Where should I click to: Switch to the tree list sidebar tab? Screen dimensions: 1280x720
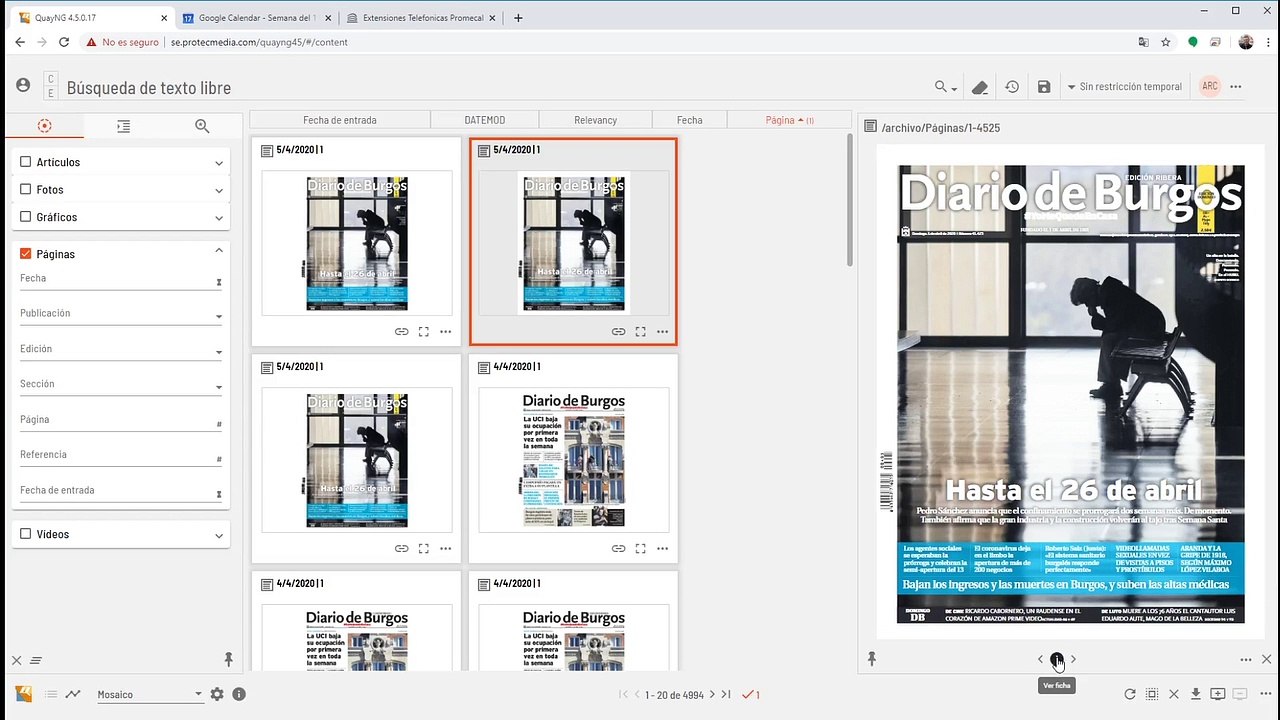click(x=123, y=126)
